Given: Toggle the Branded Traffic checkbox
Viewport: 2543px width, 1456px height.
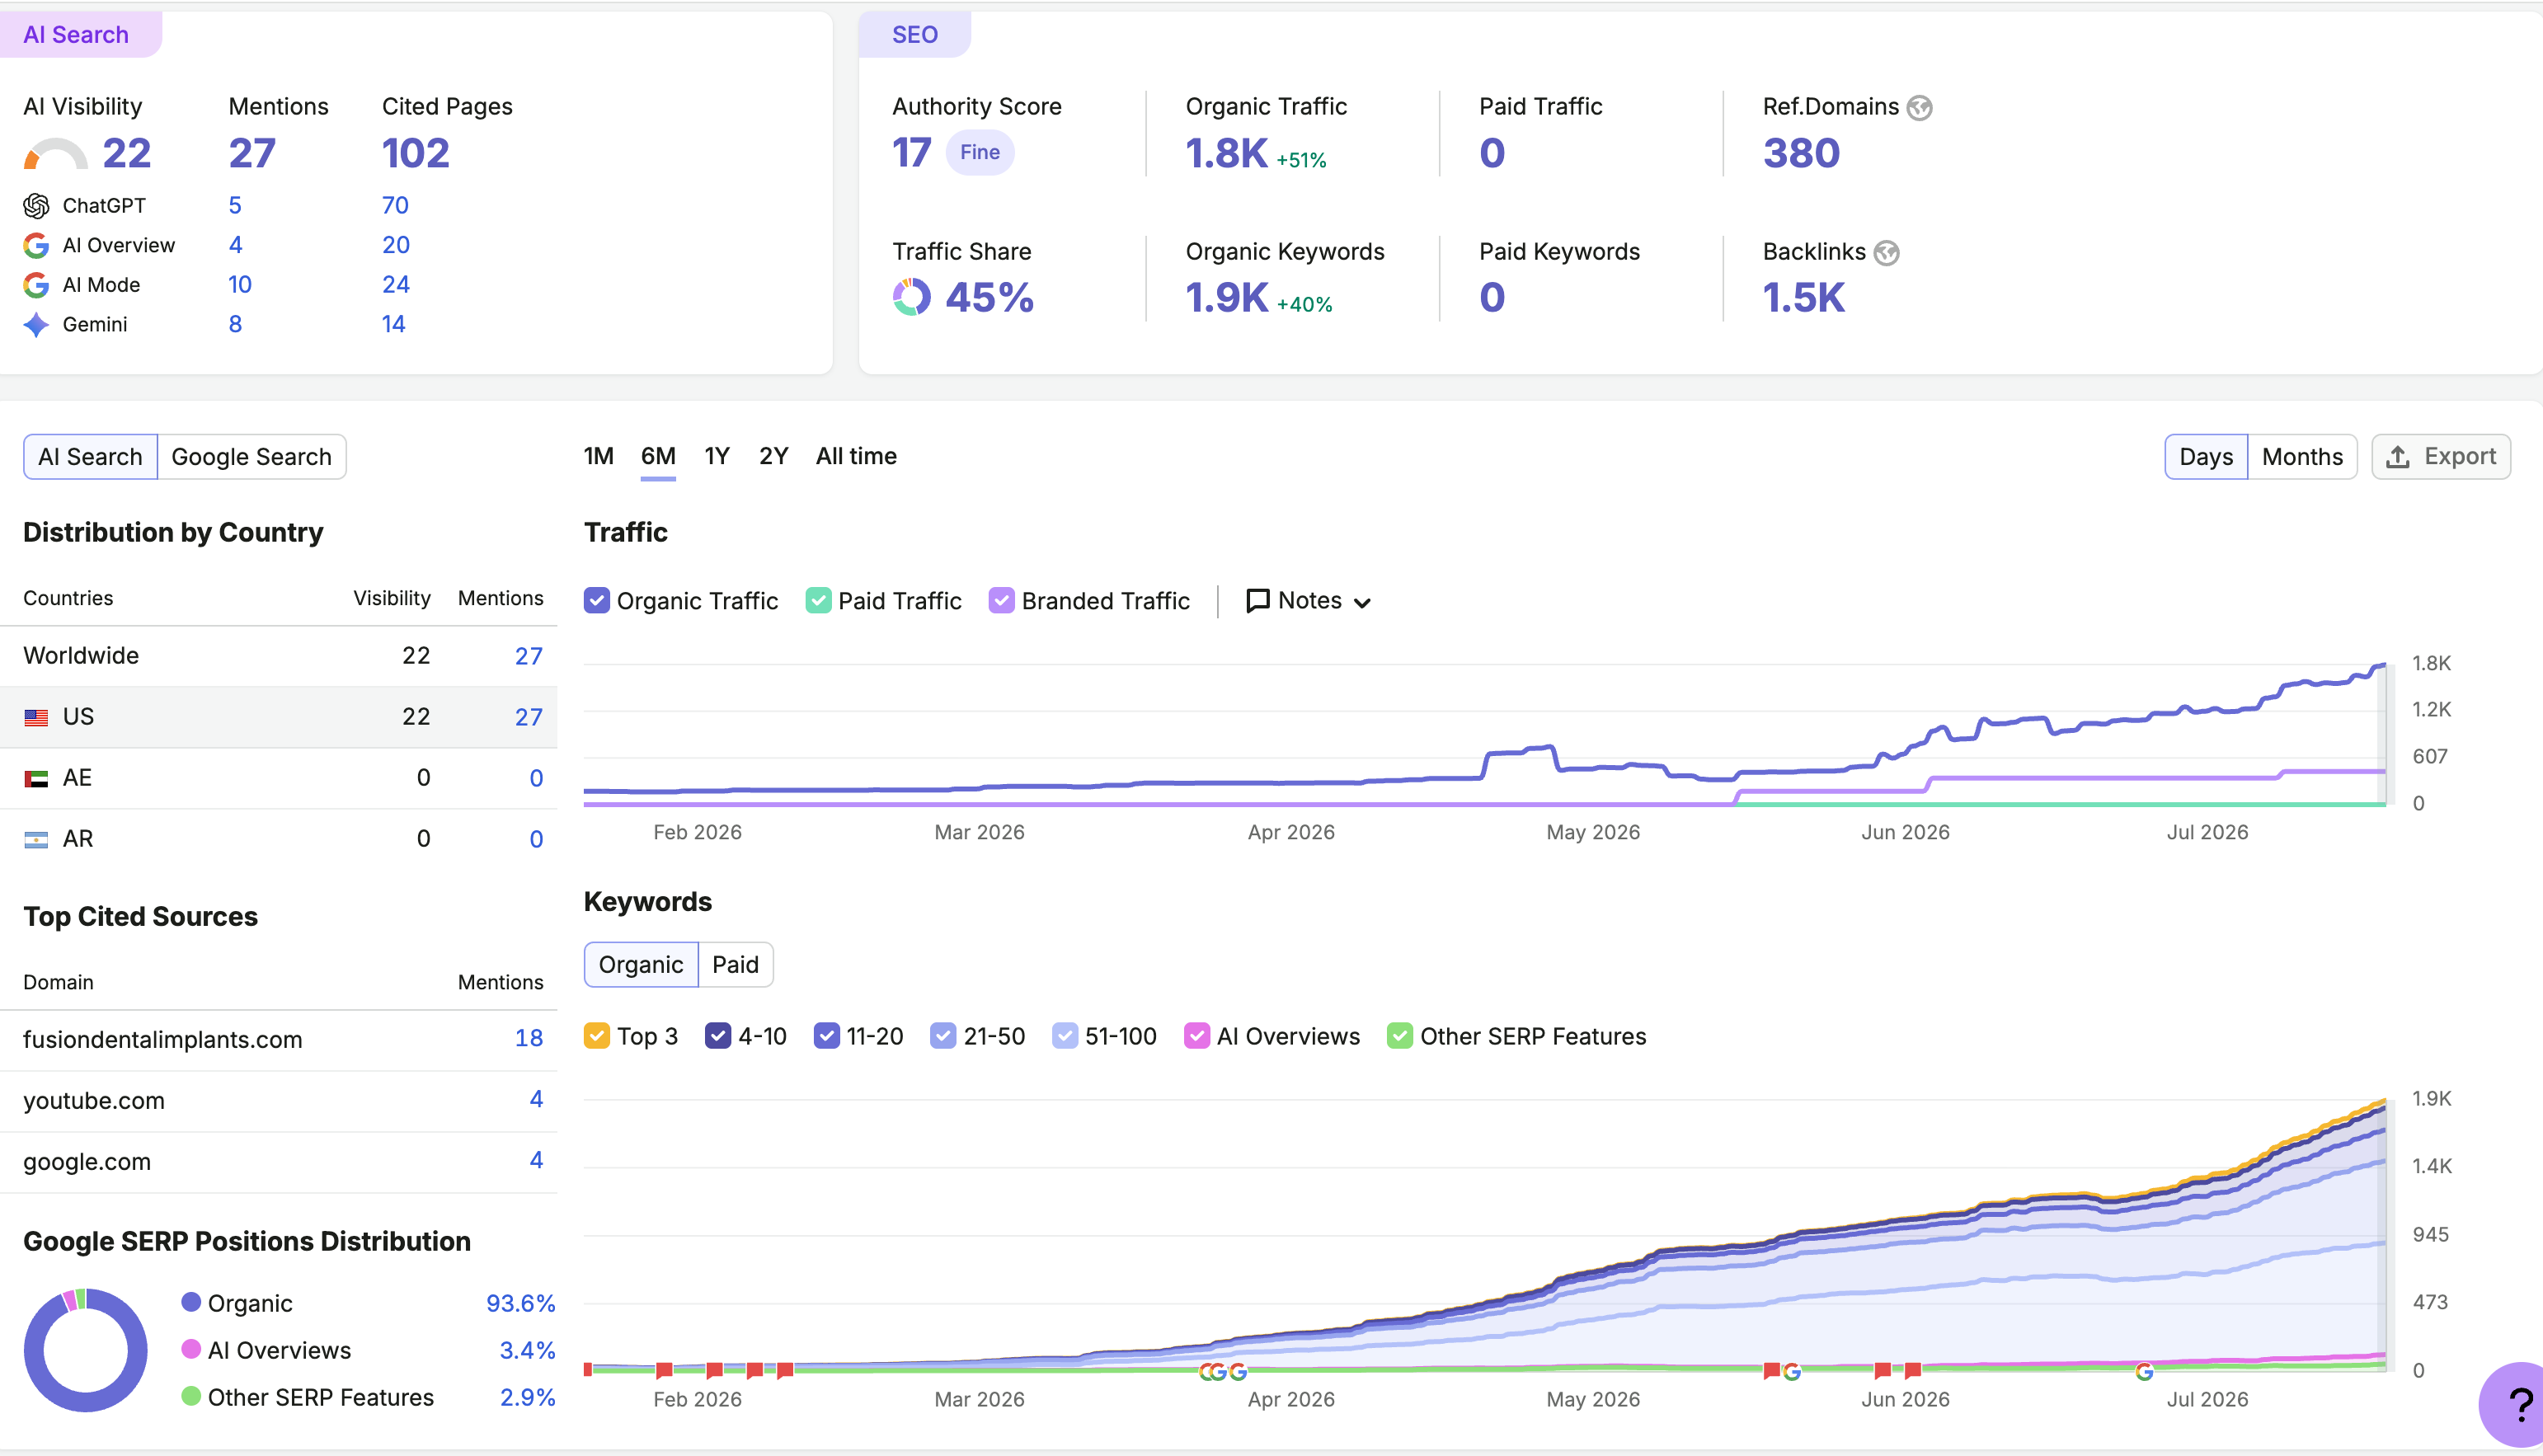Looking at the screenshot, I should pyautogui.click(x=1001, y=600).
